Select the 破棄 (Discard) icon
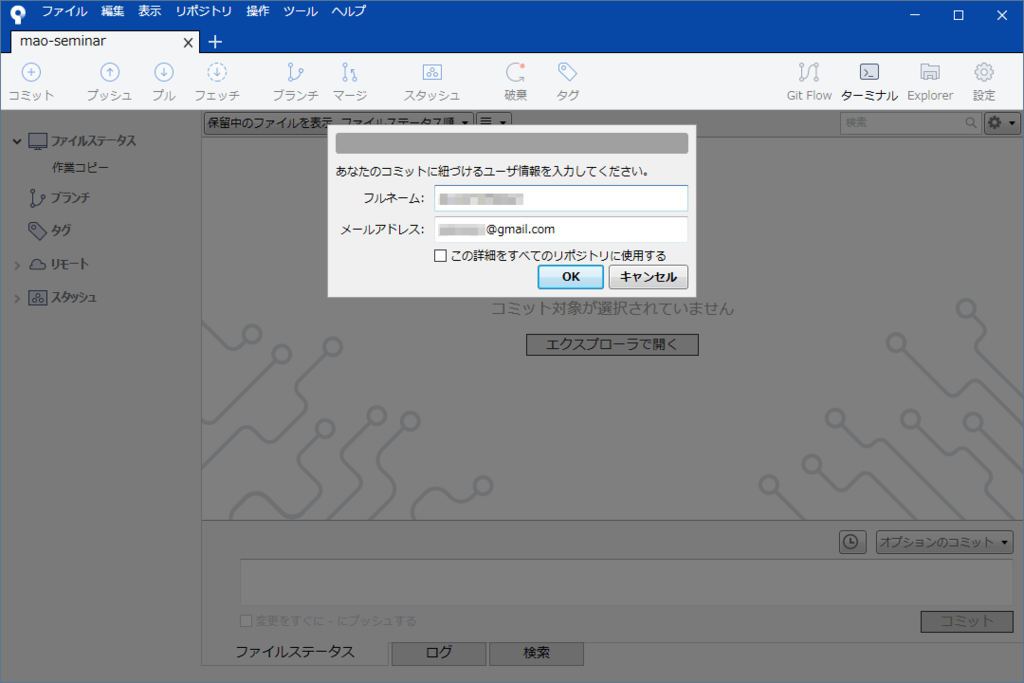The height and width of the screenshot is (683, 1024). 515,80
